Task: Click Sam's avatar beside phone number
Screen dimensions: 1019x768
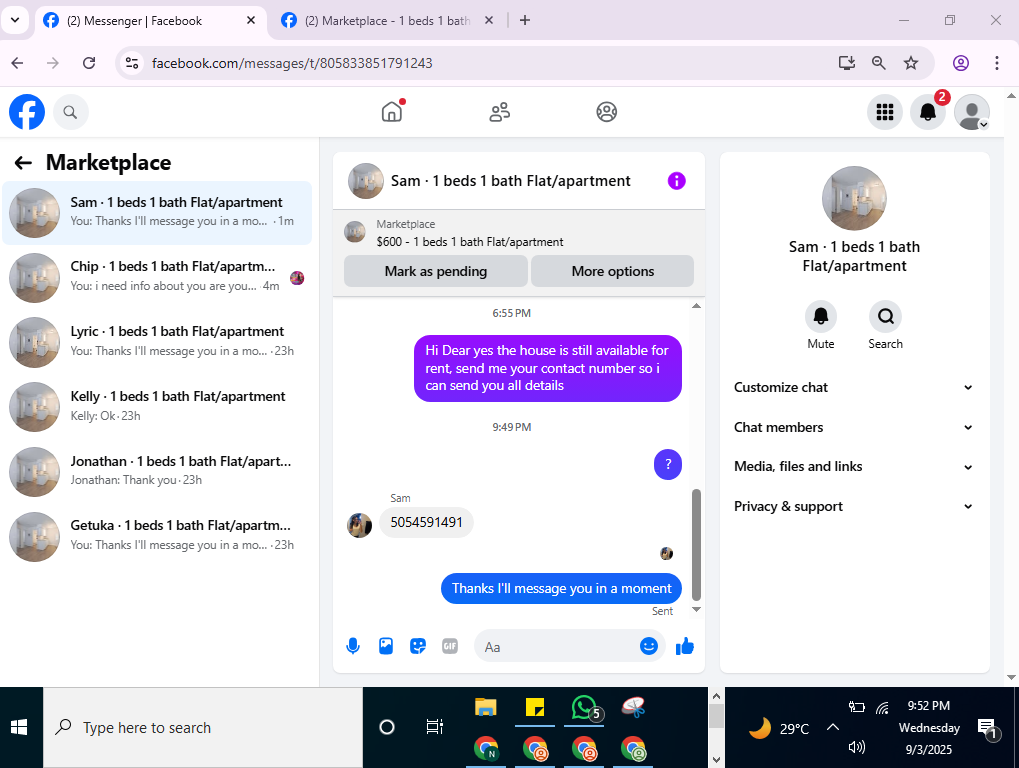Action: click(359, 525)
